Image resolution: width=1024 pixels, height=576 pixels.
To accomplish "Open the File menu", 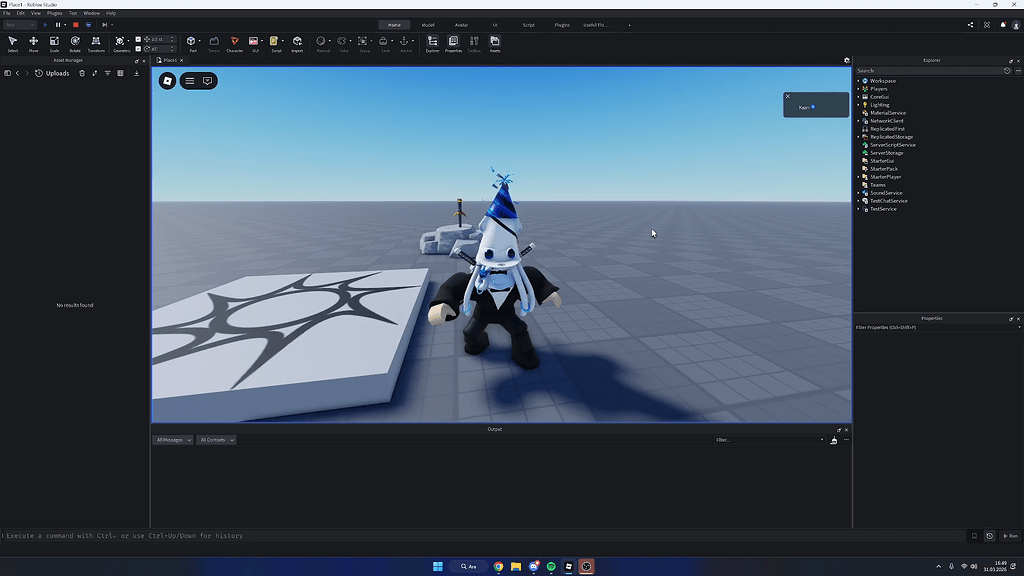I will click(x=7, y=13).
